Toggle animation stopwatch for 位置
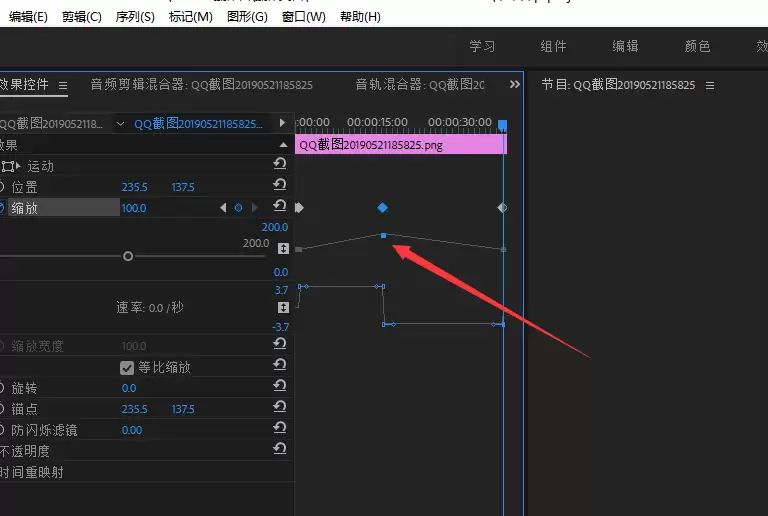Screen dimensions: 768x516 click(x=1, y=187)
